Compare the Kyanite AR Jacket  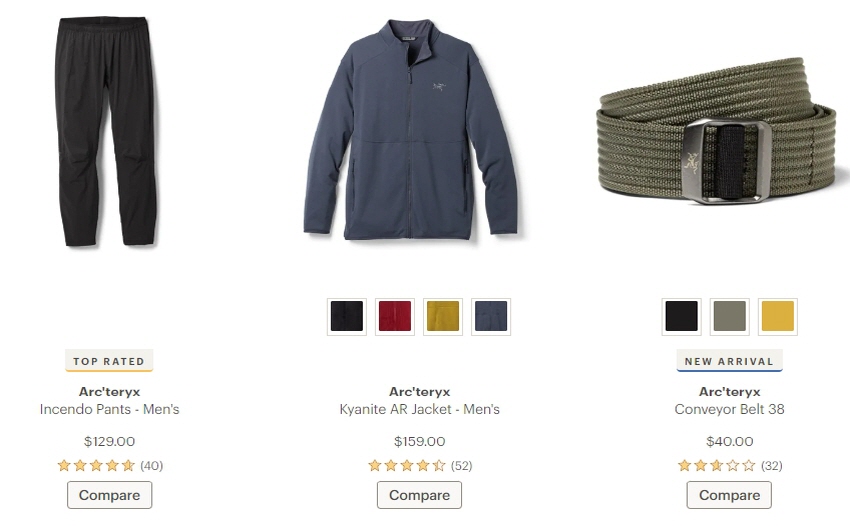click(x=420, y=495)
